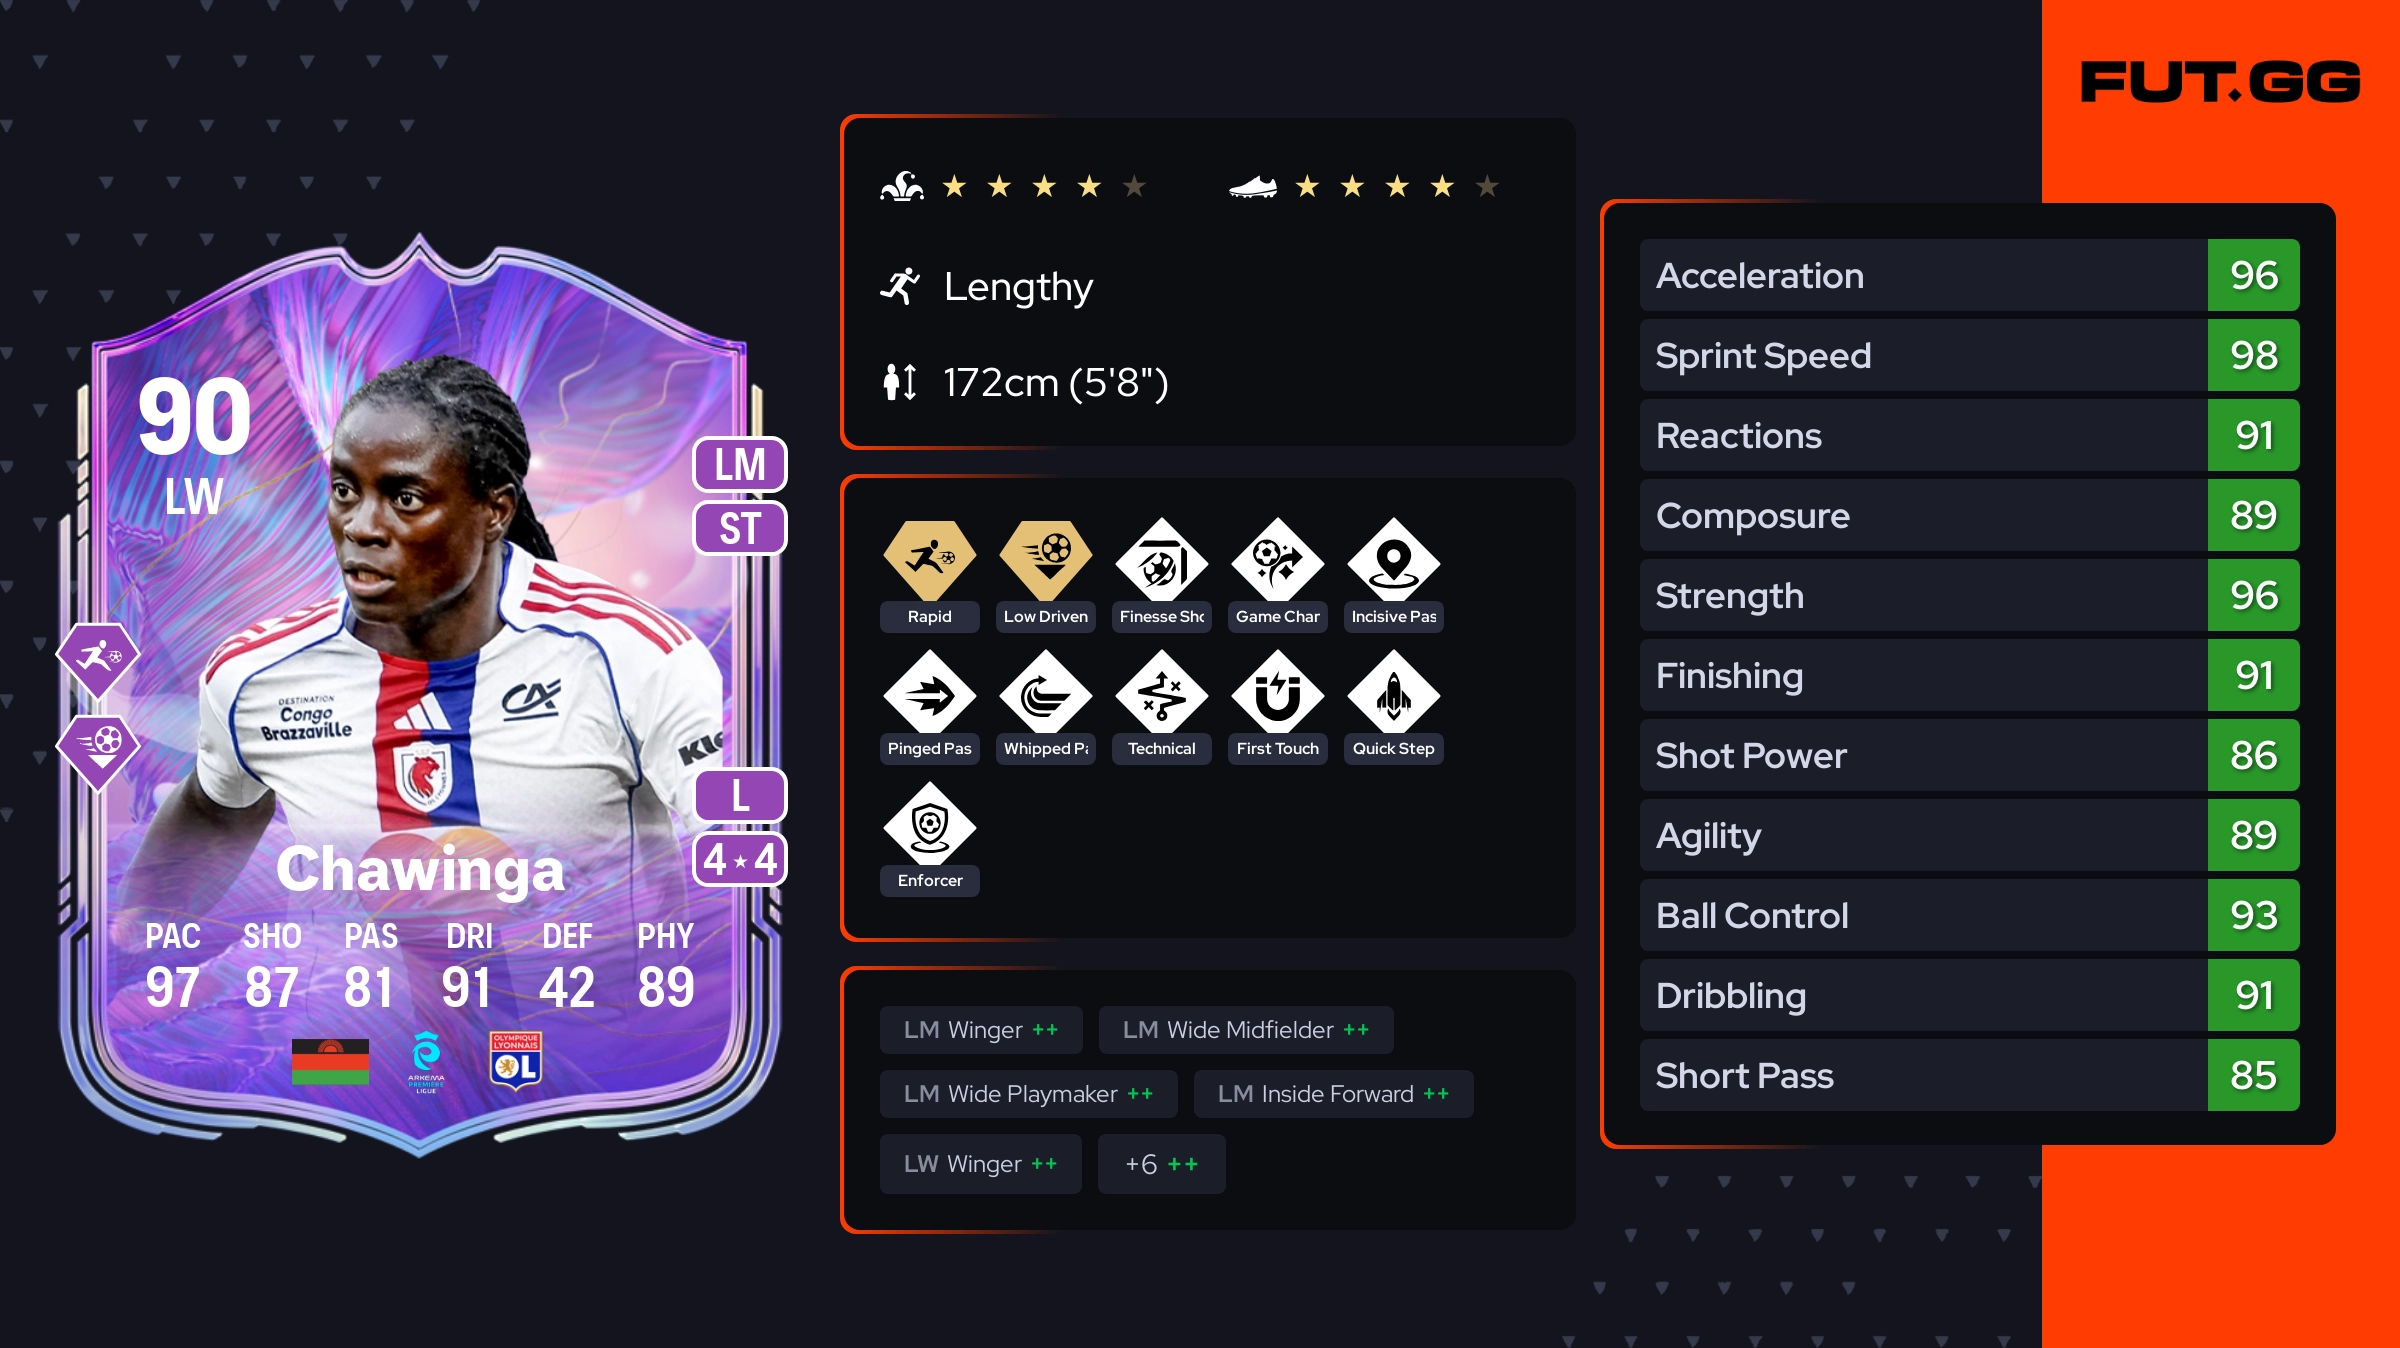2400x1348 pixels.
Task: Select the Quick Step playstyle icon
Action: [1394, 692]
